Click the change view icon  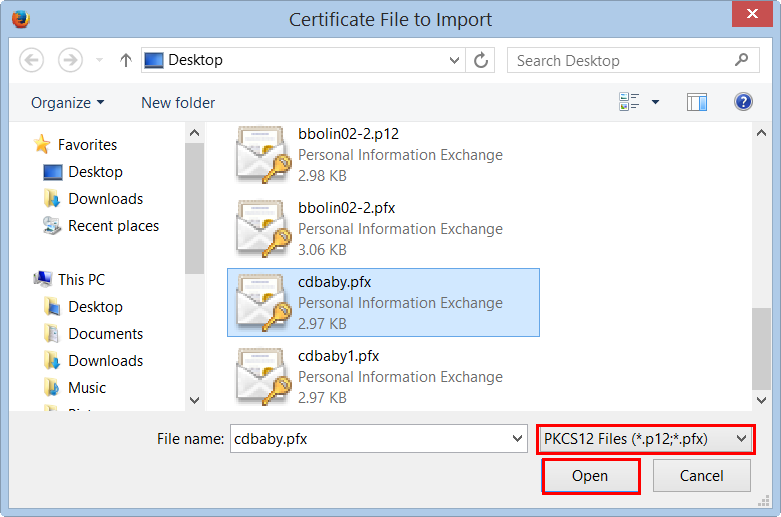click(629, 102)
